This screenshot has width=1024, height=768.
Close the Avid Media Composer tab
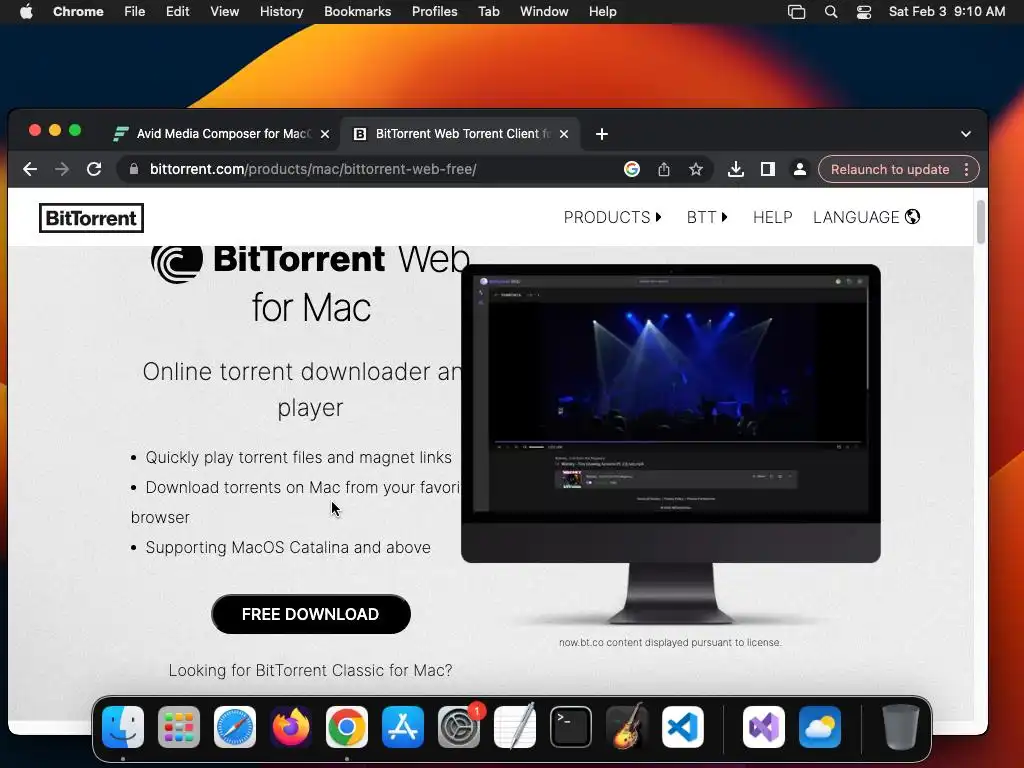pos(325,134)
